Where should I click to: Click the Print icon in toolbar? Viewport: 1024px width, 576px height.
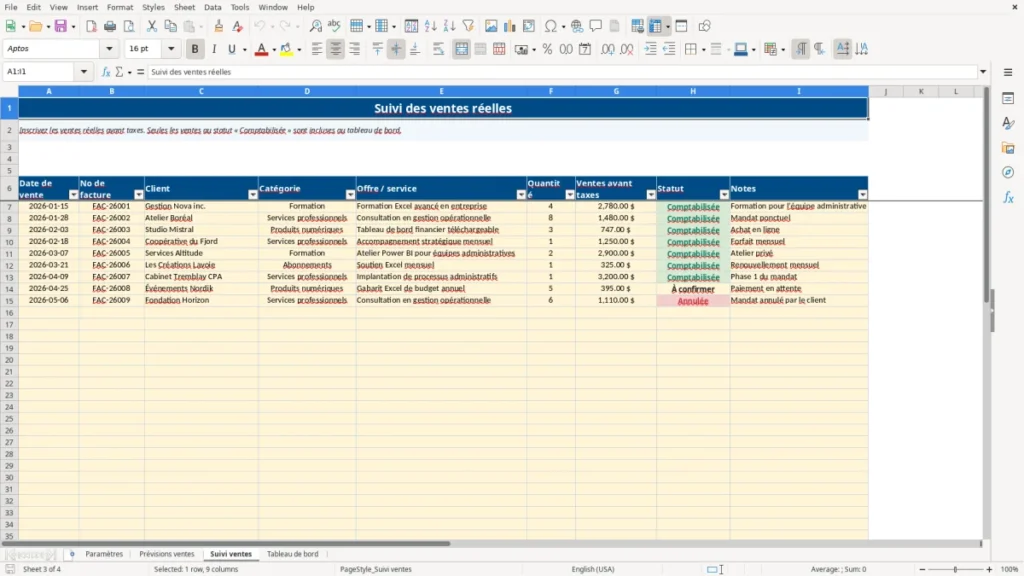[x=110, y=26]
